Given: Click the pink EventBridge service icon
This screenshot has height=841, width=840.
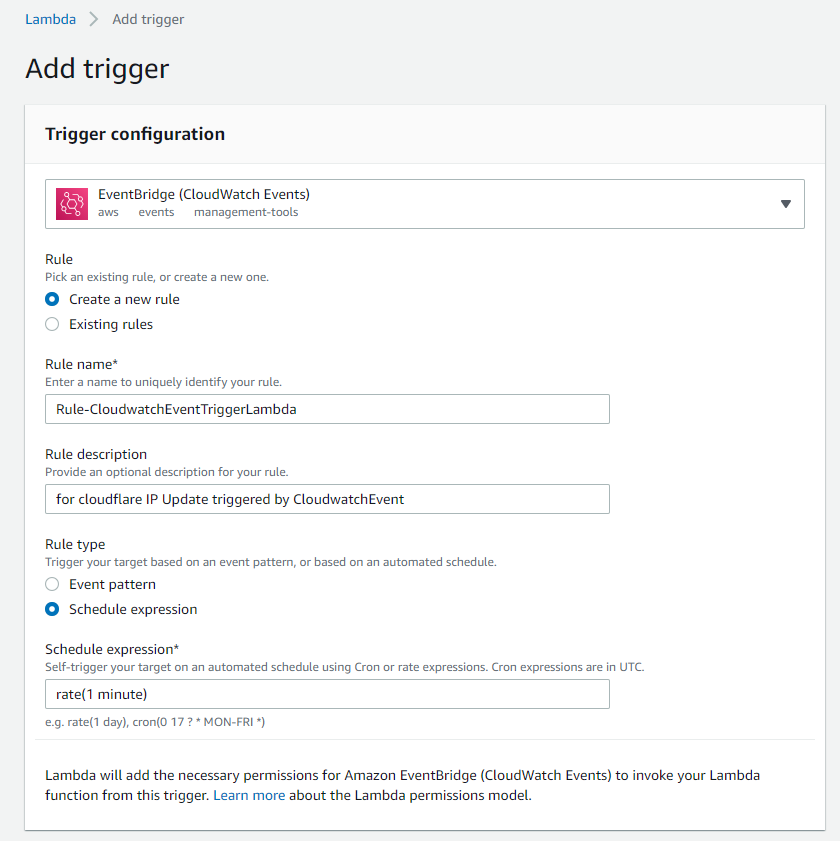Looking at the screenshot, I should [x=72, y=203].
